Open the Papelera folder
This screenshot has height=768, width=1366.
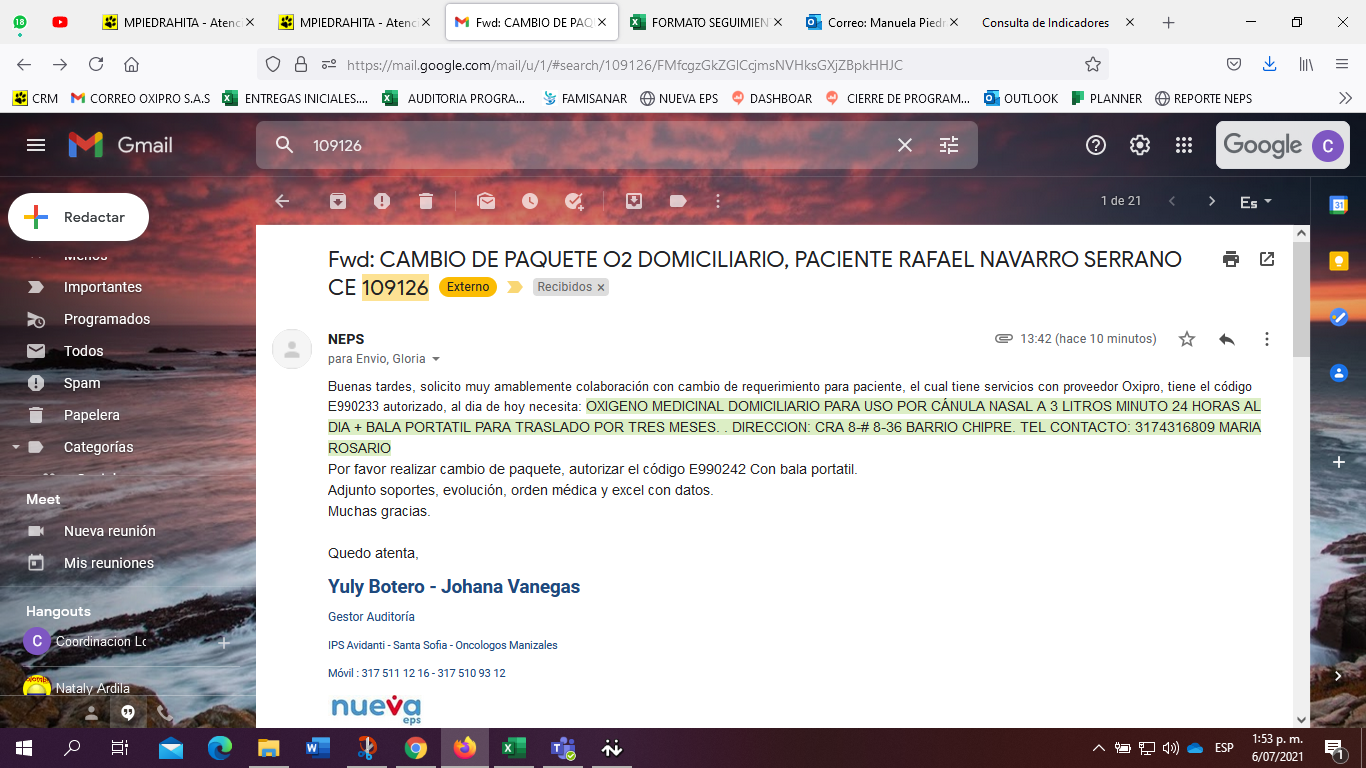[x=92, y=415]
